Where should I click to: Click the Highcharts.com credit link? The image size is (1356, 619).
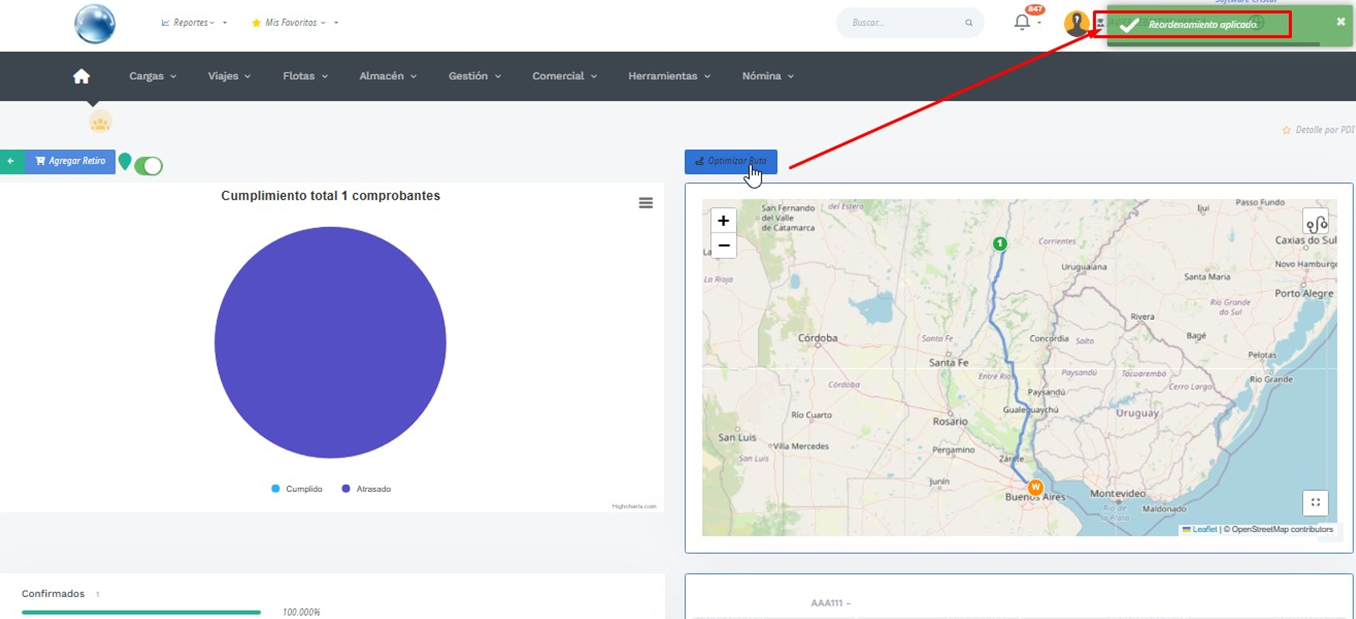pyautogui.click(x=634, y=507)
